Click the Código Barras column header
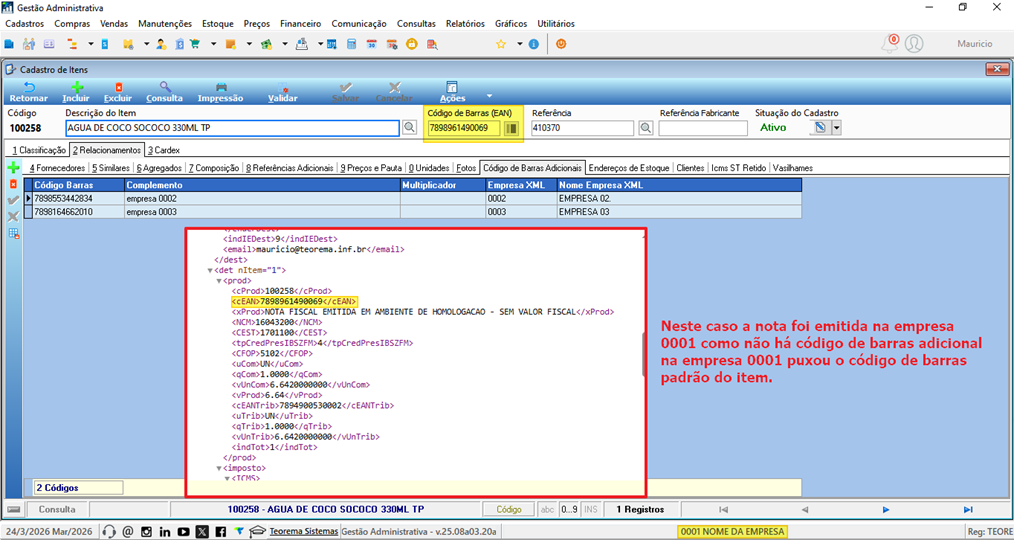 click(78, 186)
